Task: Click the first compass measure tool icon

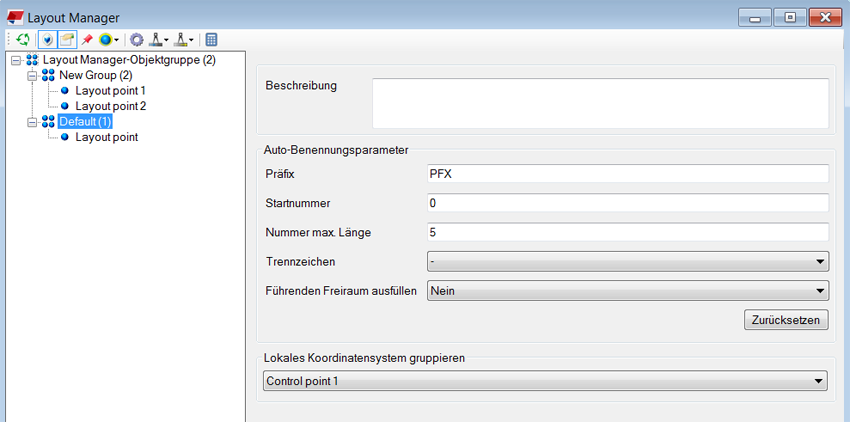Action: click(x=155, y=40)
